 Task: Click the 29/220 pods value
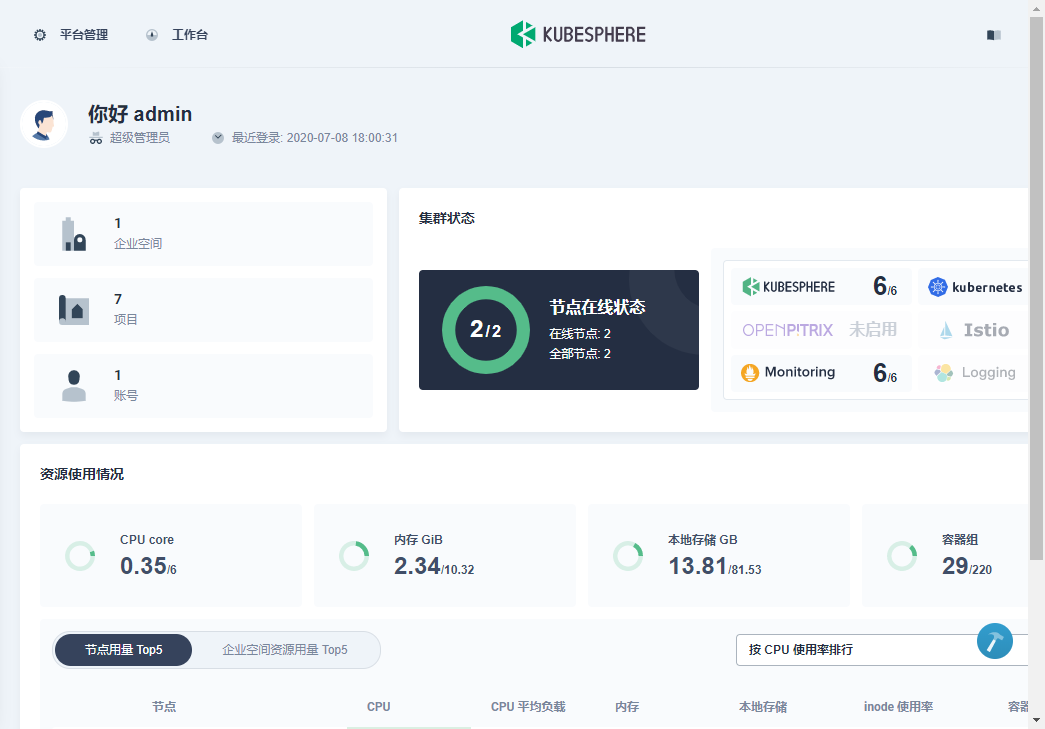pyautogui.click(x=966, y=566)
